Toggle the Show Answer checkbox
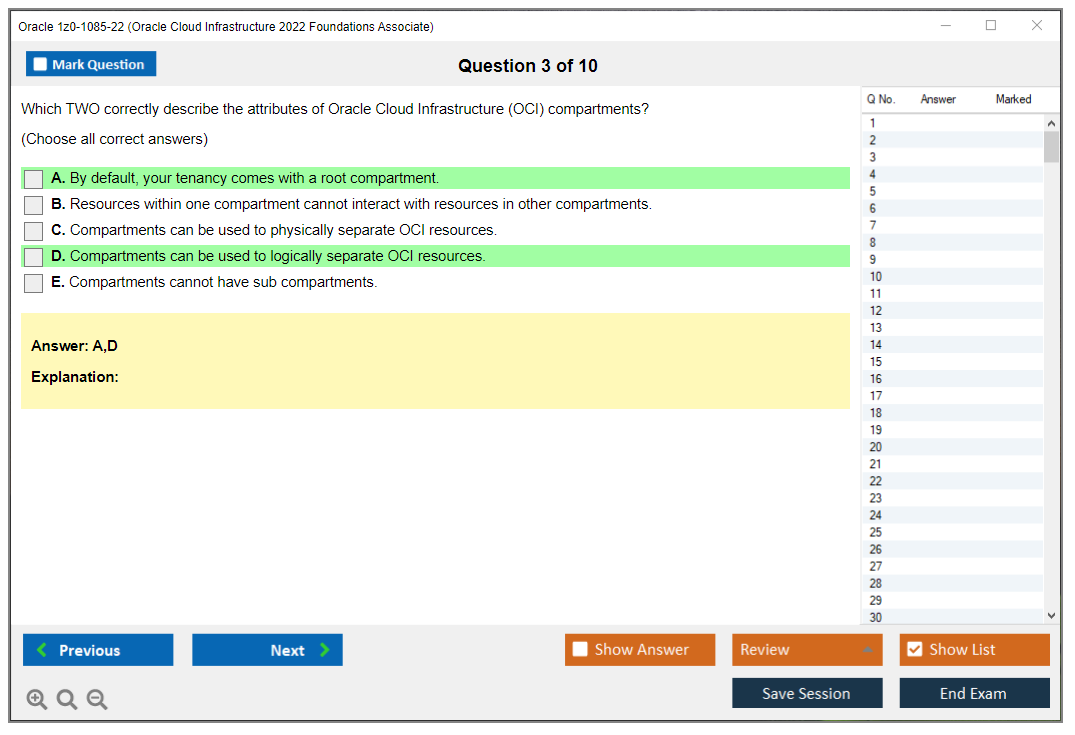Screen dimensions: 1075x735 (x=580, y=649)
